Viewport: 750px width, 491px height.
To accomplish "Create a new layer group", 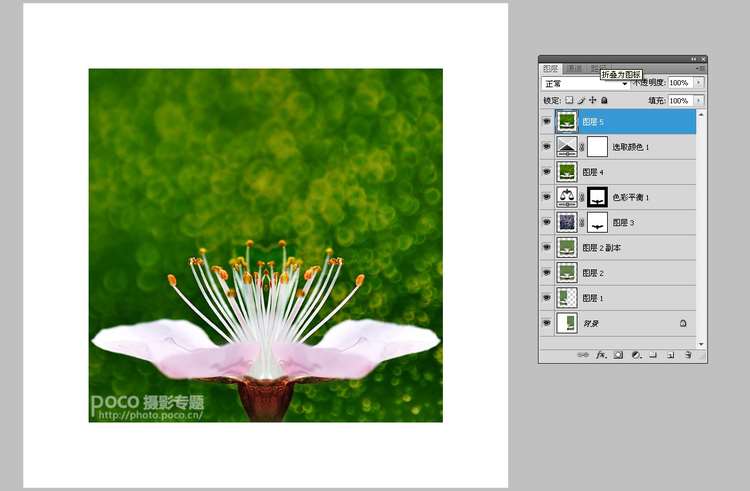I will click(654, 354).
